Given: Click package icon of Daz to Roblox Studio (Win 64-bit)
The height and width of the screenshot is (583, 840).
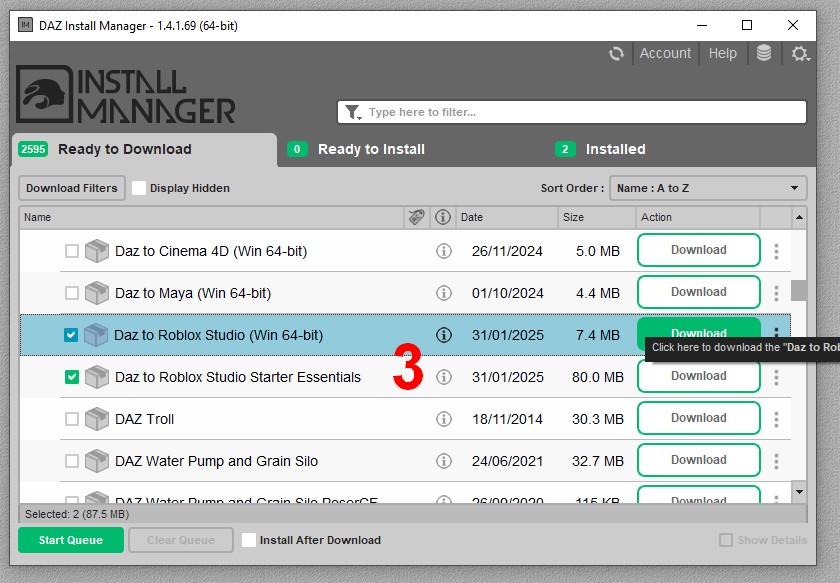Looking at the screenshot, I should click(96, 335).
